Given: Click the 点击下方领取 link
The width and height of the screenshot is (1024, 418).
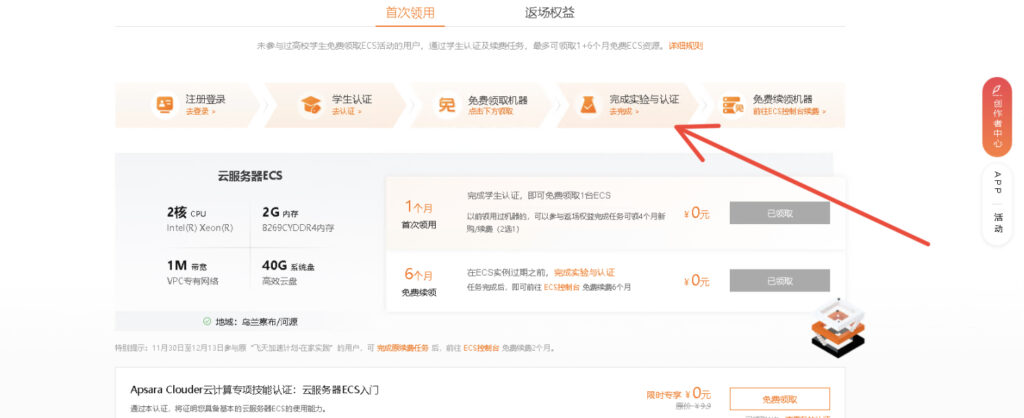Looking at the screenshot, I should coord(490,112).
